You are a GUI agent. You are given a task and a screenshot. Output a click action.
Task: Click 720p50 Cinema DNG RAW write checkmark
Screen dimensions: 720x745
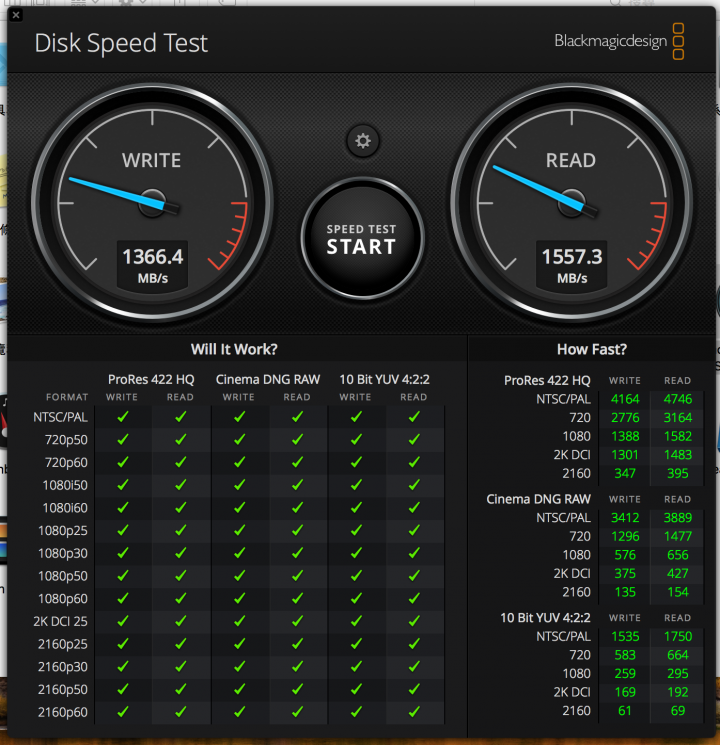pyautogui.click(x=240, y=439)
